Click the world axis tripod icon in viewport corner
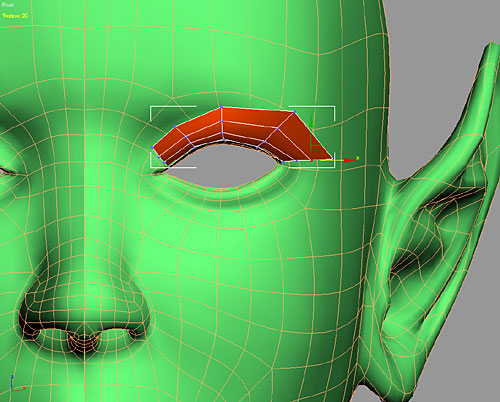500x402 pixels. [x=17, y=383]
